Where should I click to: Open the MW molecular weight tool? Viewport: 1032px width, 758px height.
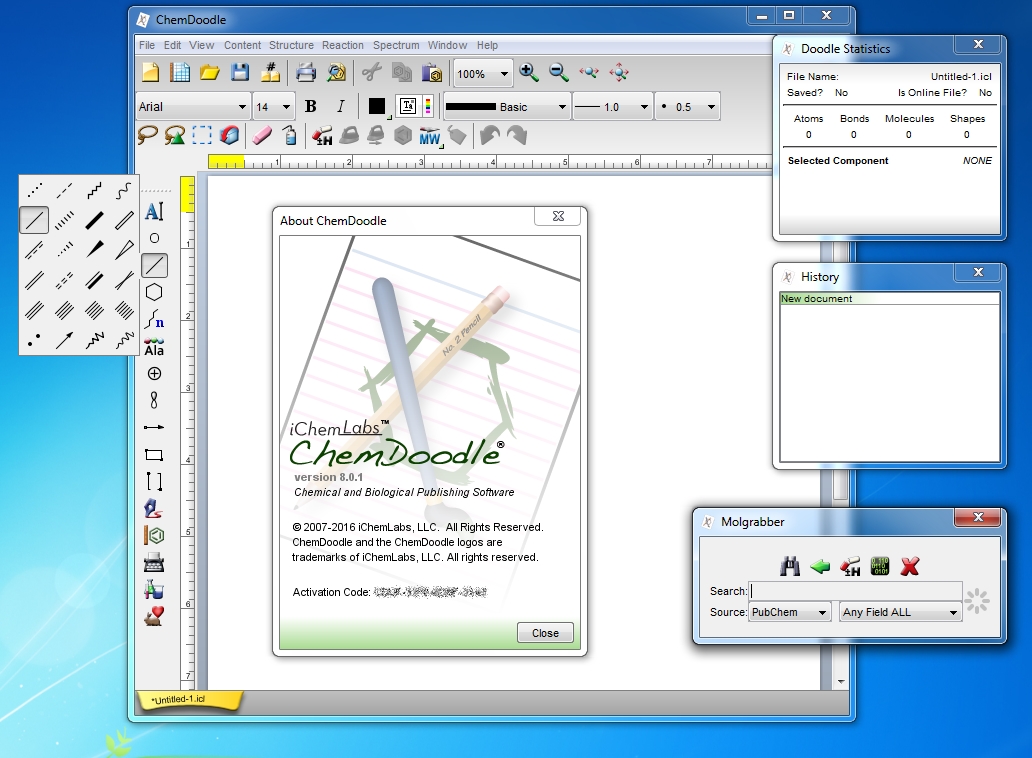pyautogui.click(x=430, y=136)
